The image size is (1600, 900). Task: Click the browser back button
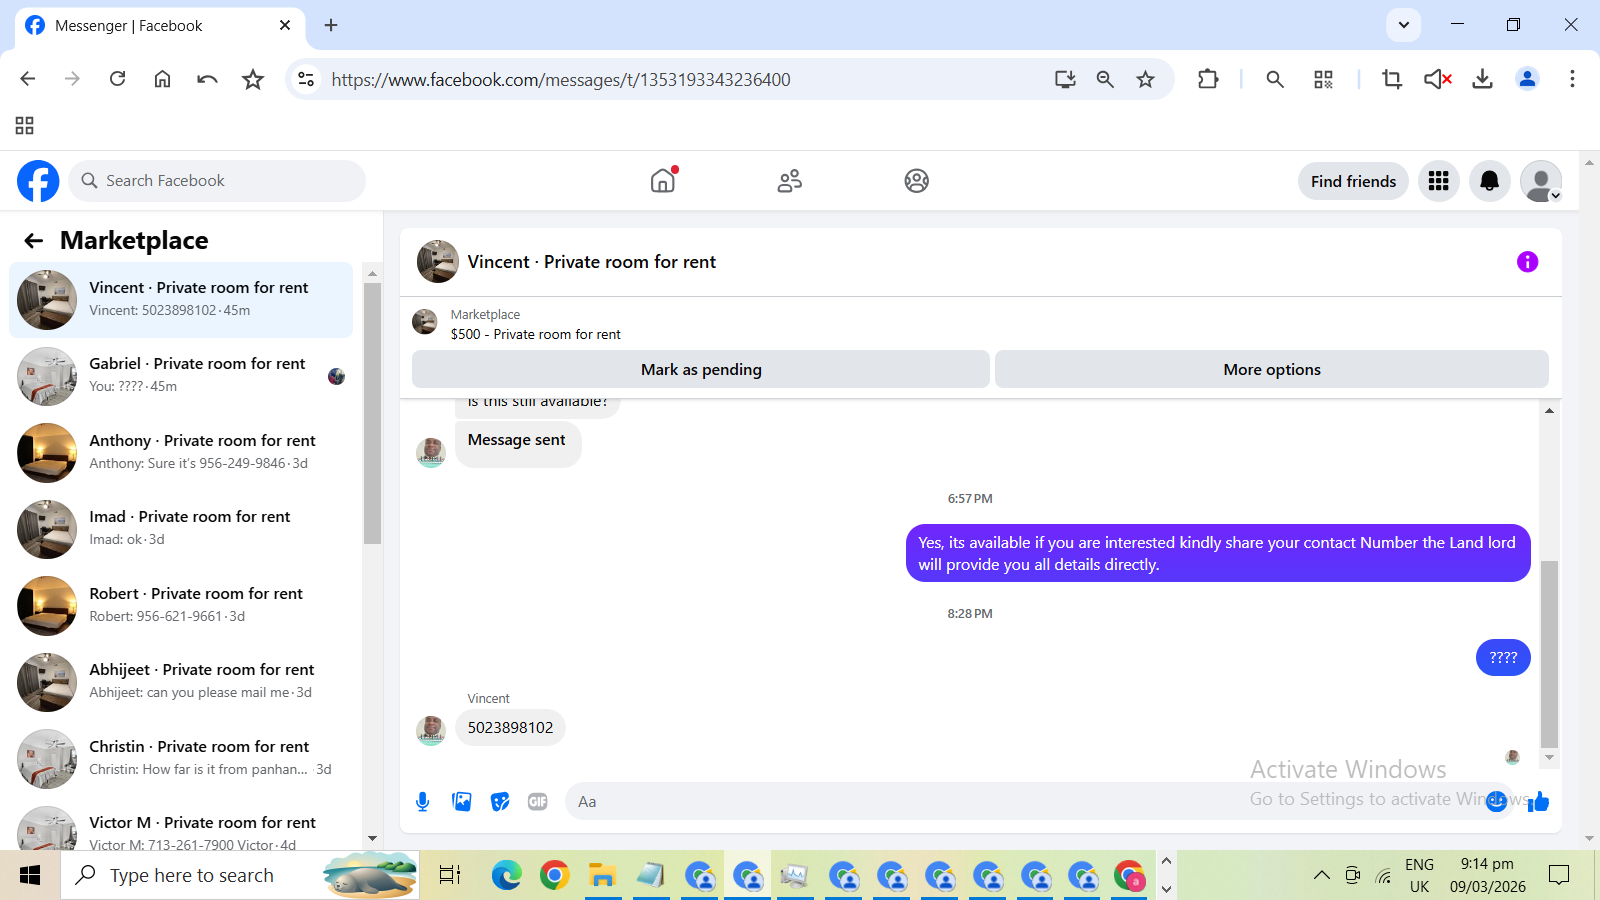coord(28,79)
